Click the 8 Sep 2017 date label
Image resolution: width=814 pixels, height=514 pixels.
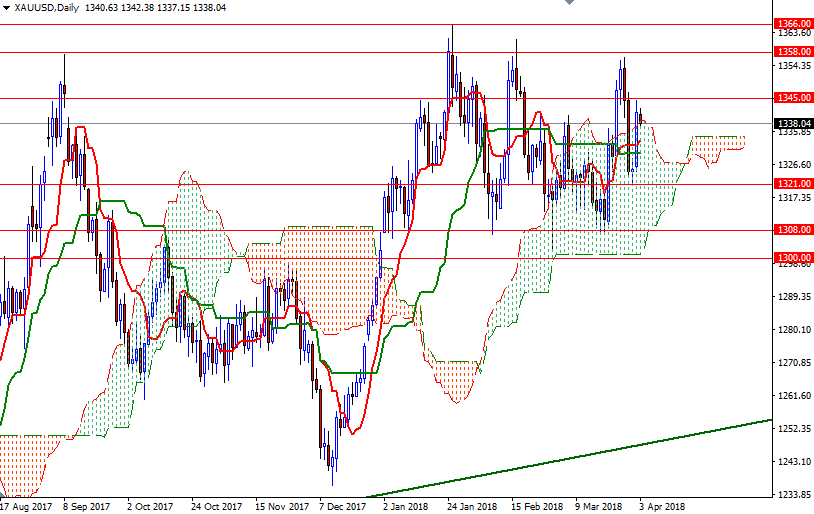point(87,506)
